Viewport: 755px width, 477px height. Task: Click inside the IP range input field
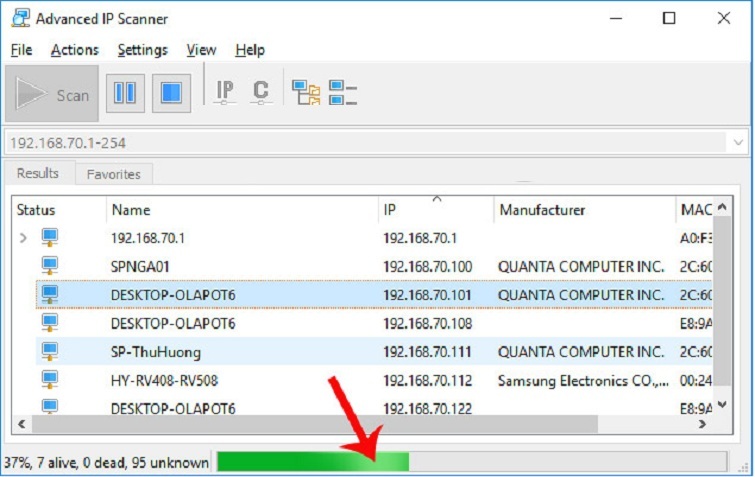pyautogui.click(x=360, y=143)
